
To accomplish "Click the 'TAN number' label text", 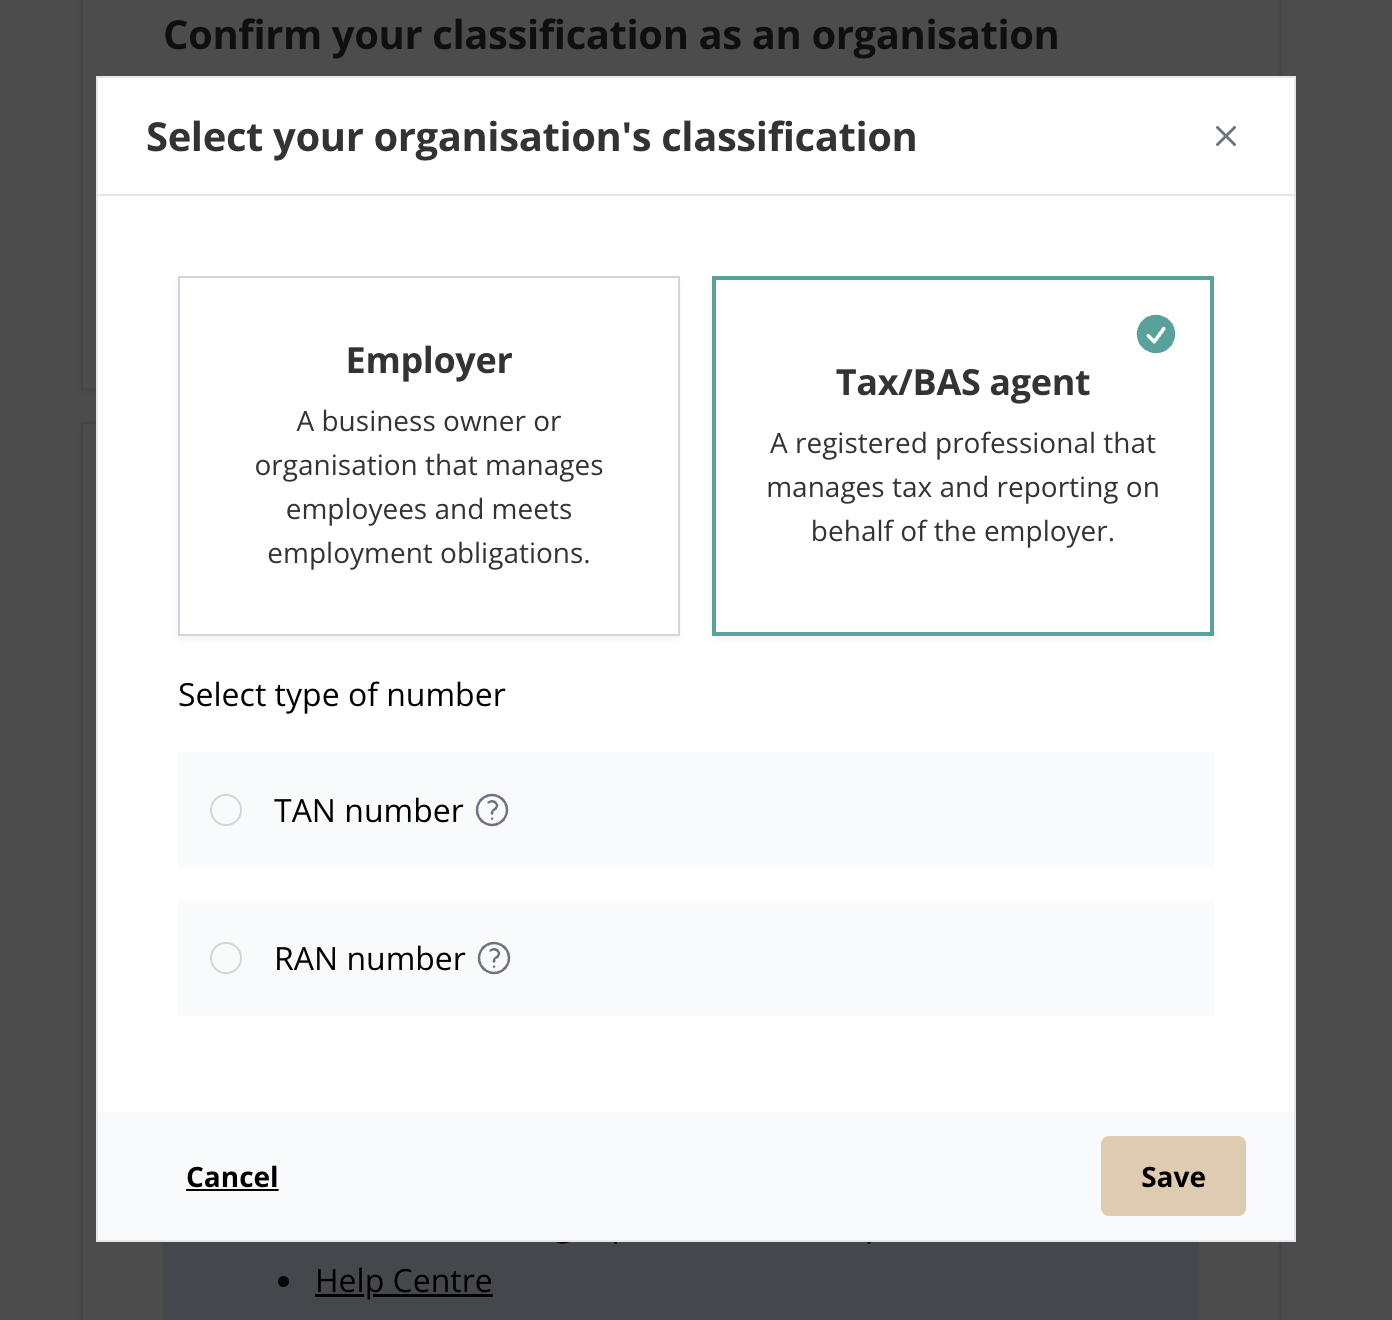I will (369, 811).
